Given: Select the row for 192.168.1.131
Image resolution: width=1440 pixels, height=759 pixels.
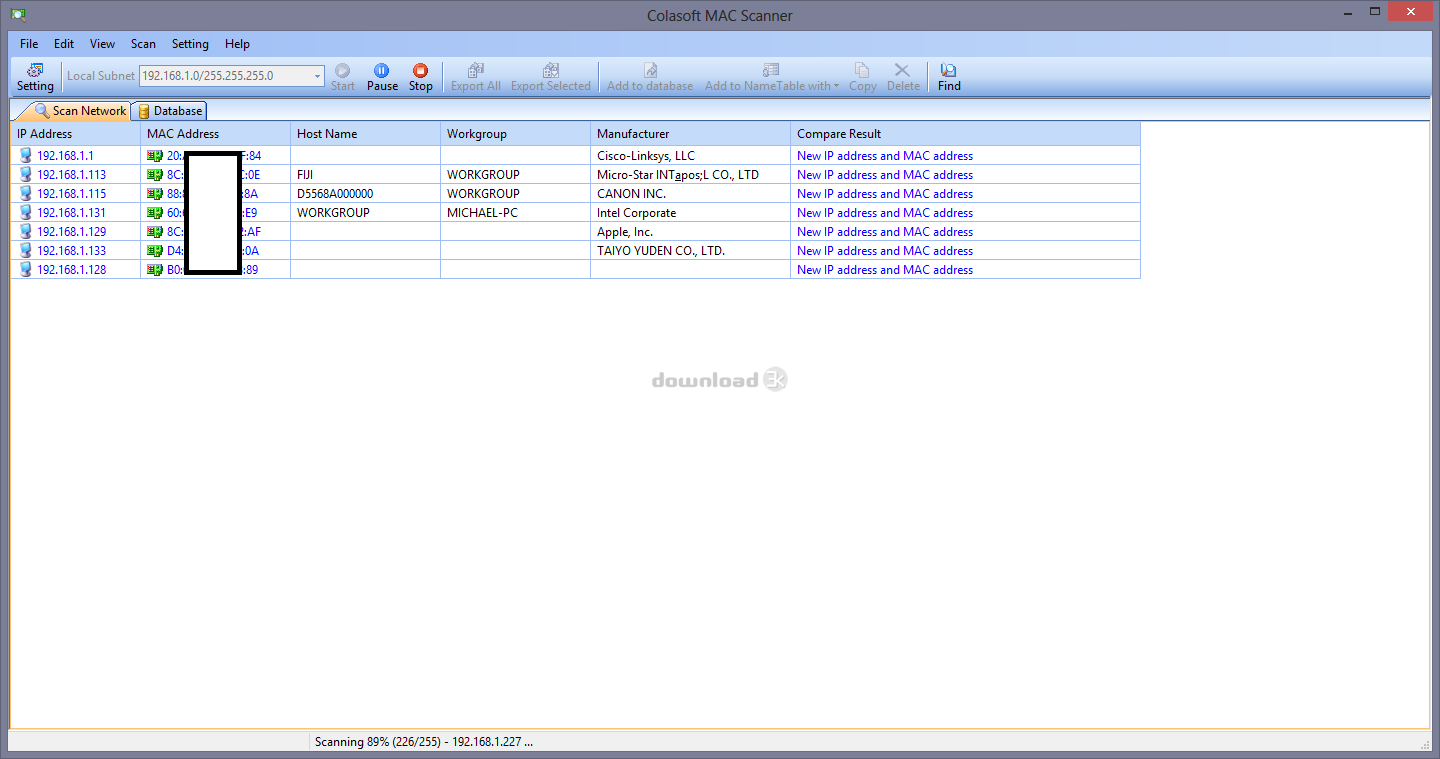Looking at the screenshot, I should click(71, 213).
